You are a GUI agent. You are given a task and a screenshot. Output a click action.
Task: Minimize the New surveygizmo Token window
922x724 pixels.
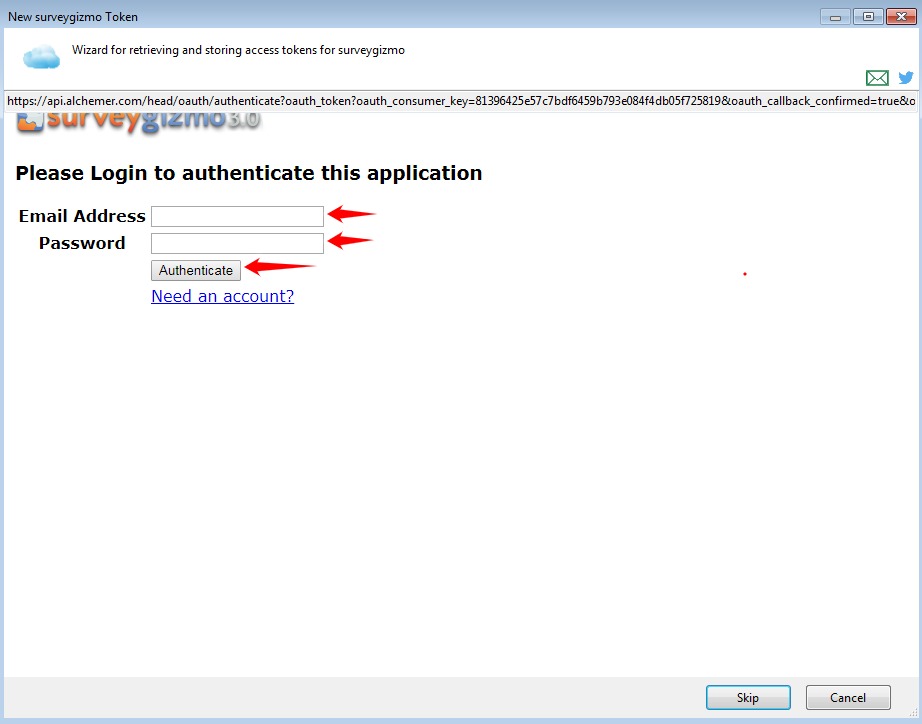[x=835, y=16]
